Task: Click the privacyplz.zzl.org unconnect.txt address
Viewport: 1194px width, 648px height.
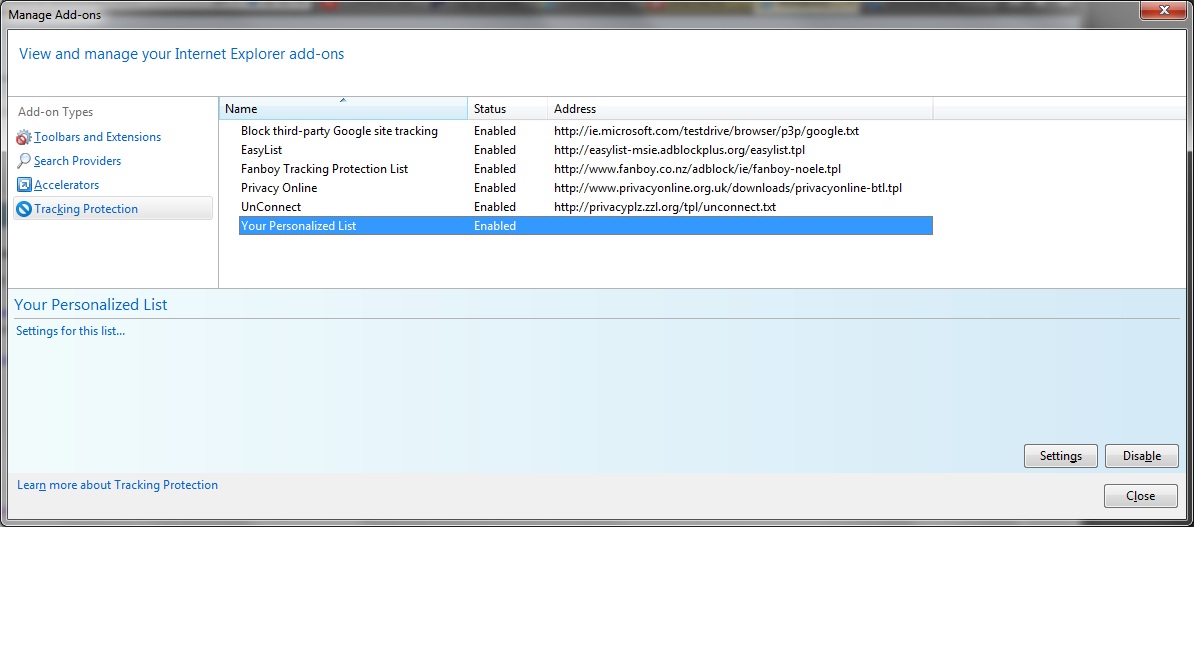Action: tap(665, 207)
